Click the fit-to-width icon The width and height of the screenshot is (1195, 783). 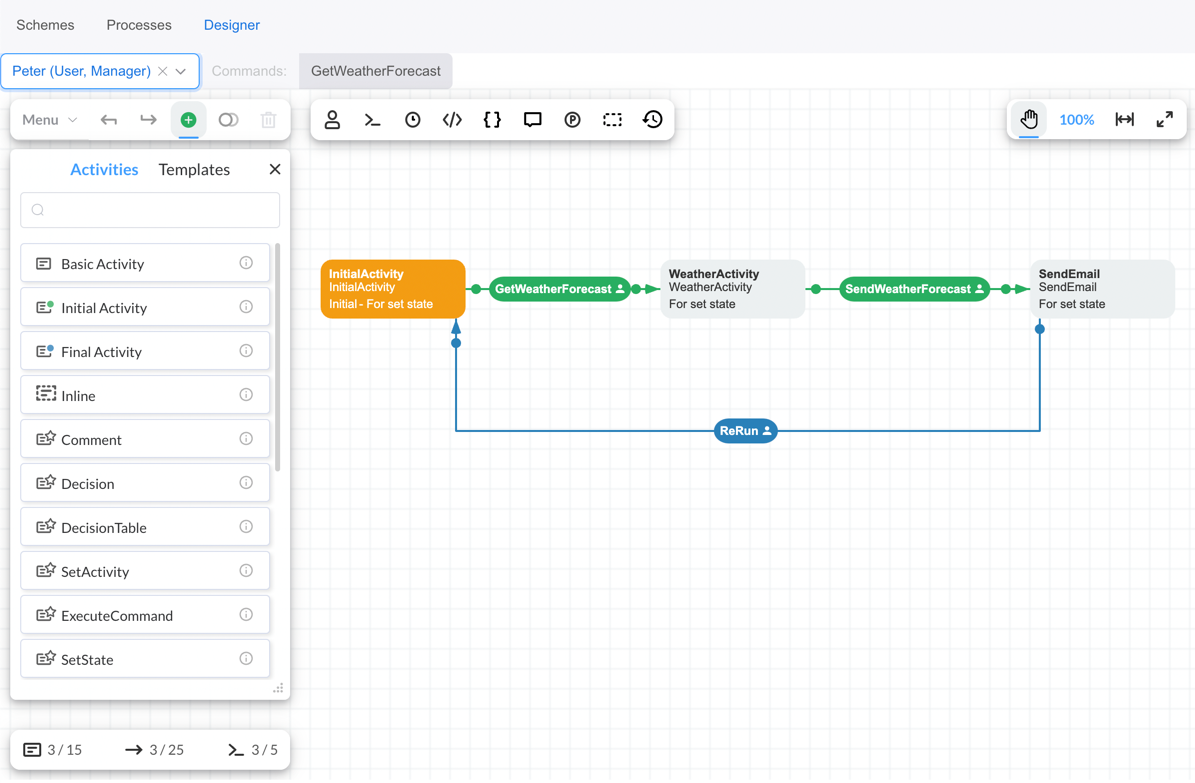[x=1125, y=120]
